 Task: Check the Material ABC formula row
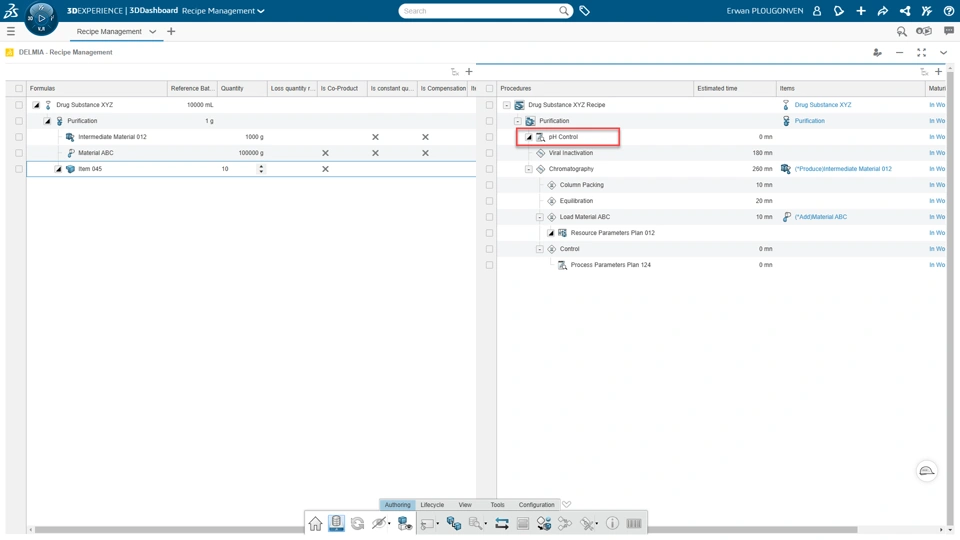[x=19, y=153]
